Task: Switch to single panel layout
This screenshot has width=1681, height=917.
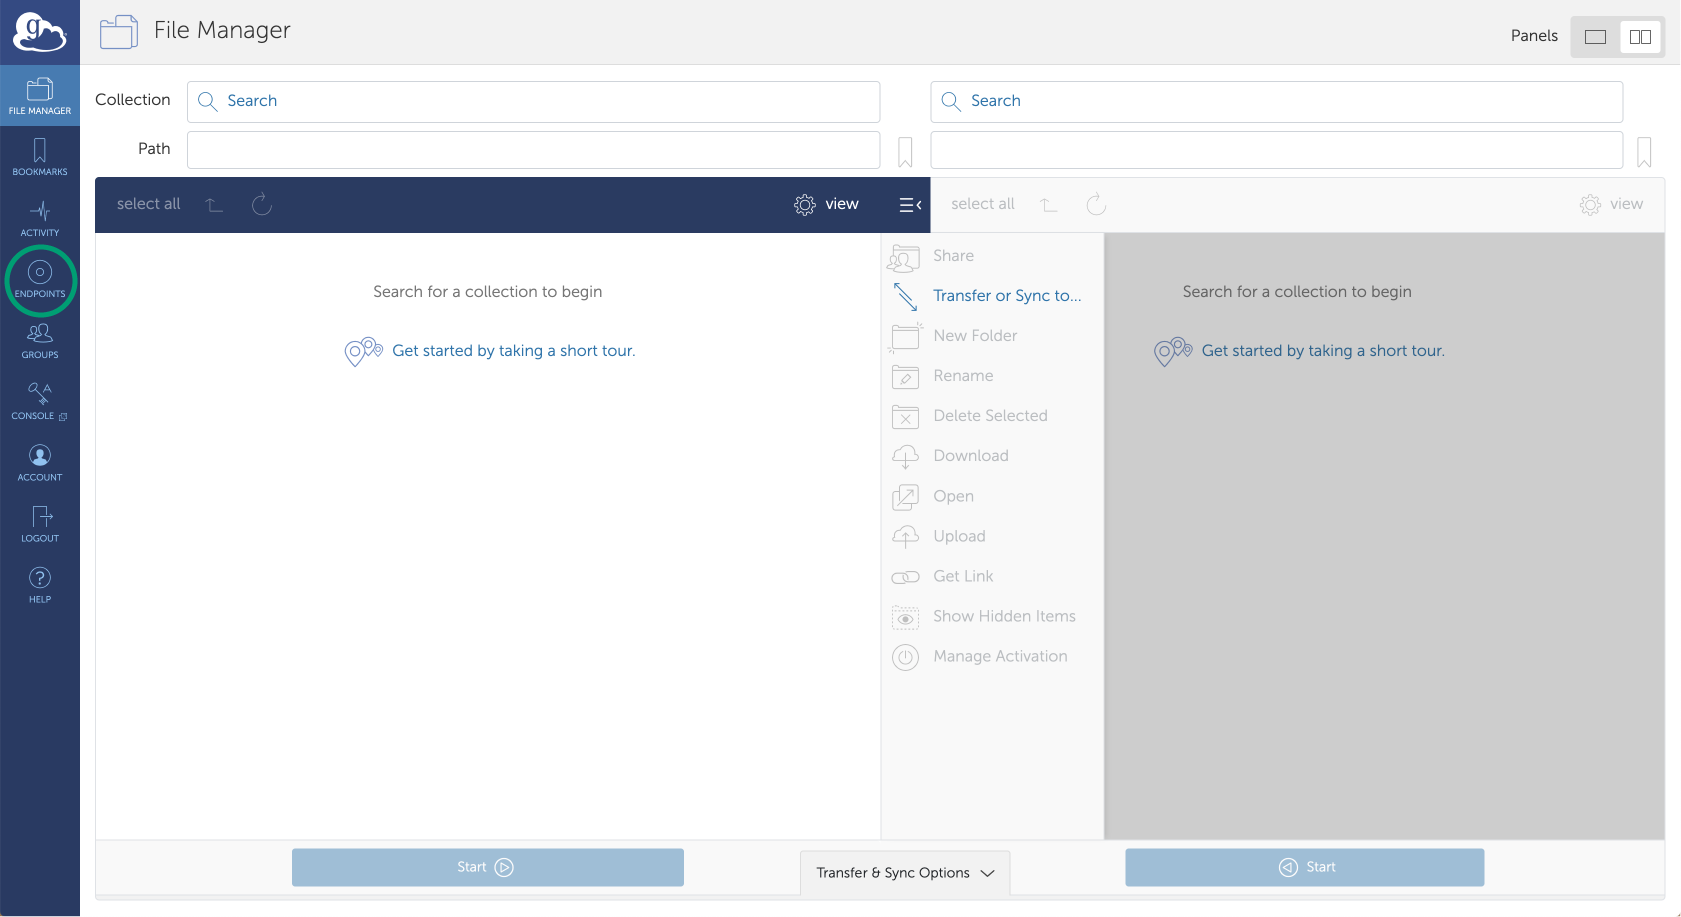Action: click(1595, 37)
